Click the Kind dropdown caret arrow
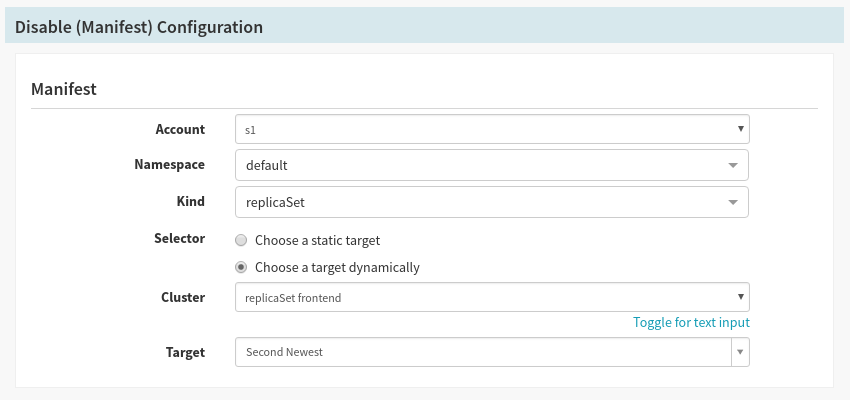 733,202
